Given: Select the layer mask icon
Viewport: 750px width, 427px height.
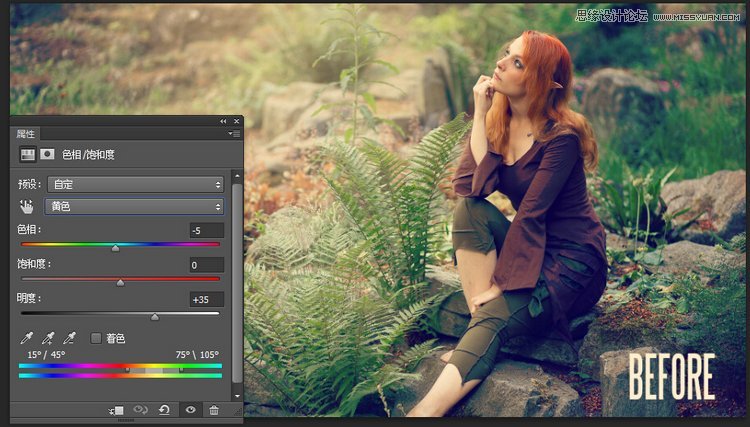Looking at the screenshot, I should point(47,155).
